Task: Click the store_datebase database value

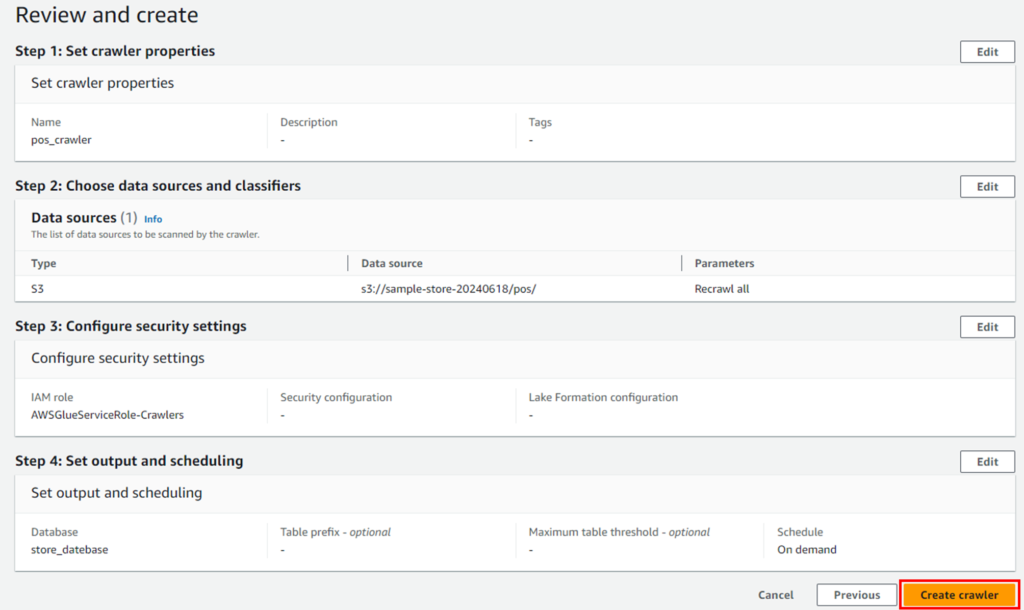Action: tap(69, 549)
